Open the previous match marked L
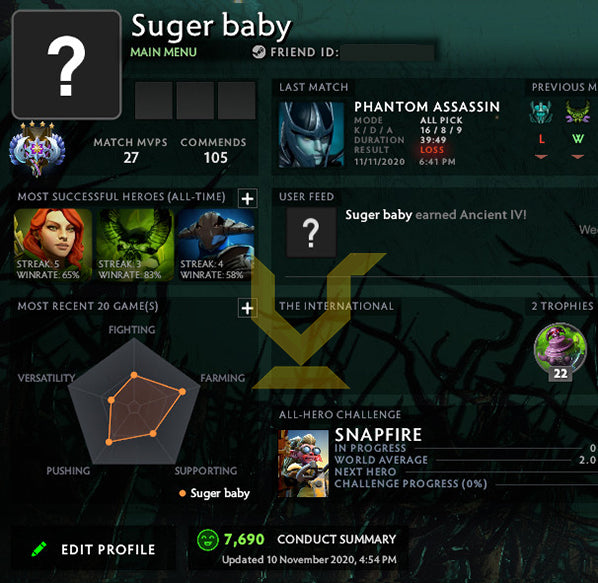This screenshot has width=598, height=583. pos(541,130)
